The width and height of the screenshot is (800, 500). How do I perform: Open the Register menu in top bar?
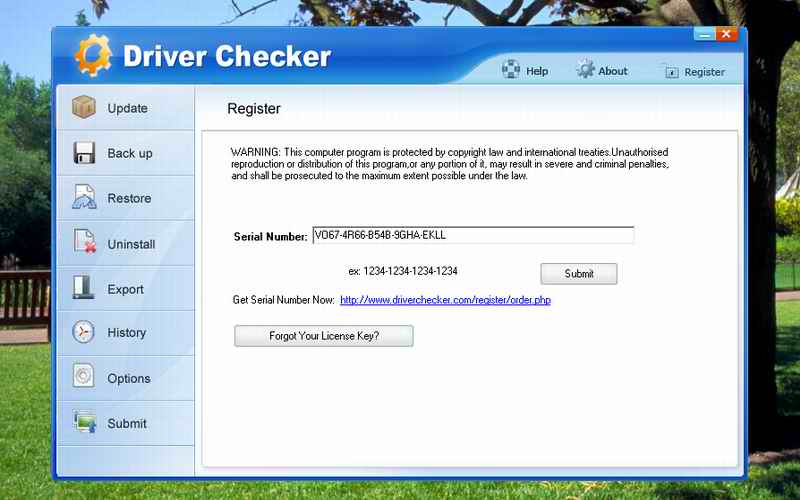694,72
